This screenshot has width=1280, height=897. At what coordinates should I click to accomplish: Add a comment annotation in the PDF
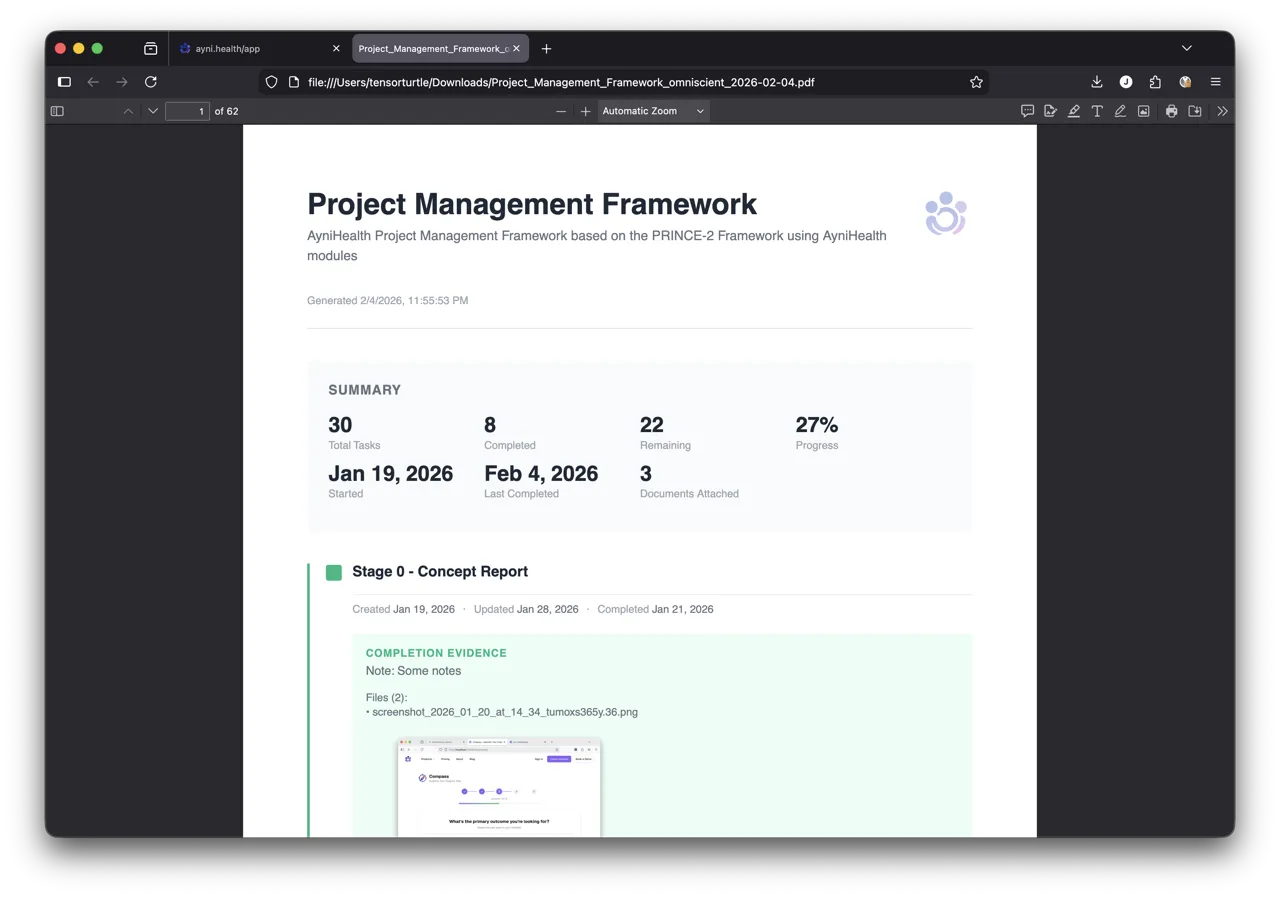(1027, 111)
